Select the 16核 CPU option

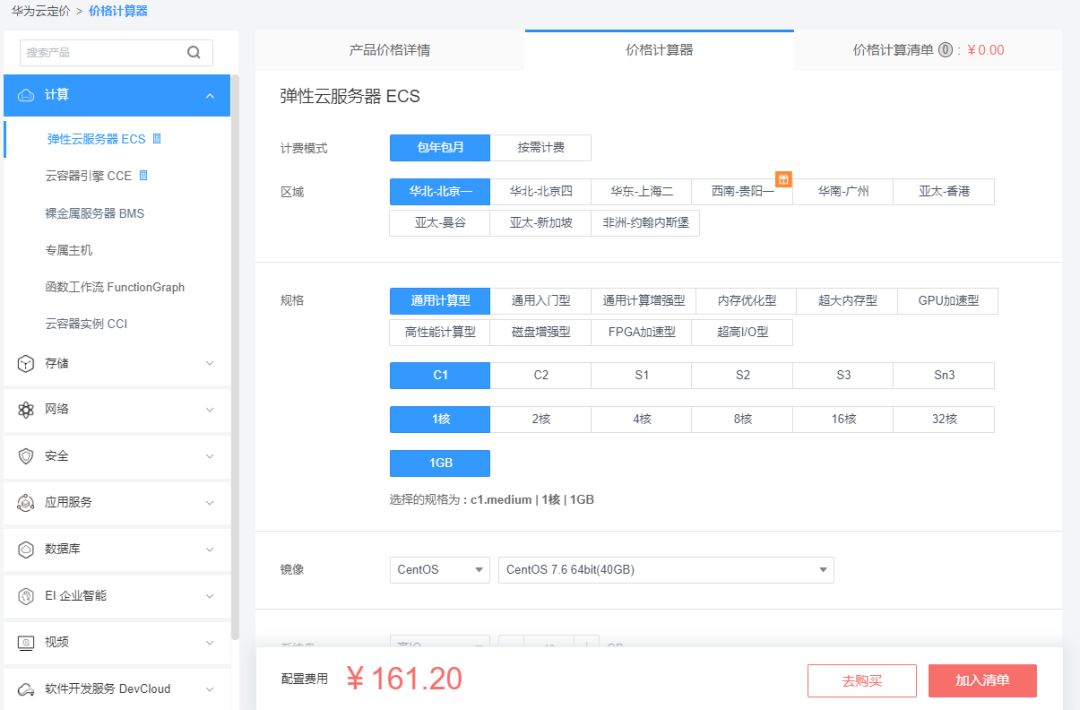click(x=843, y=419)
